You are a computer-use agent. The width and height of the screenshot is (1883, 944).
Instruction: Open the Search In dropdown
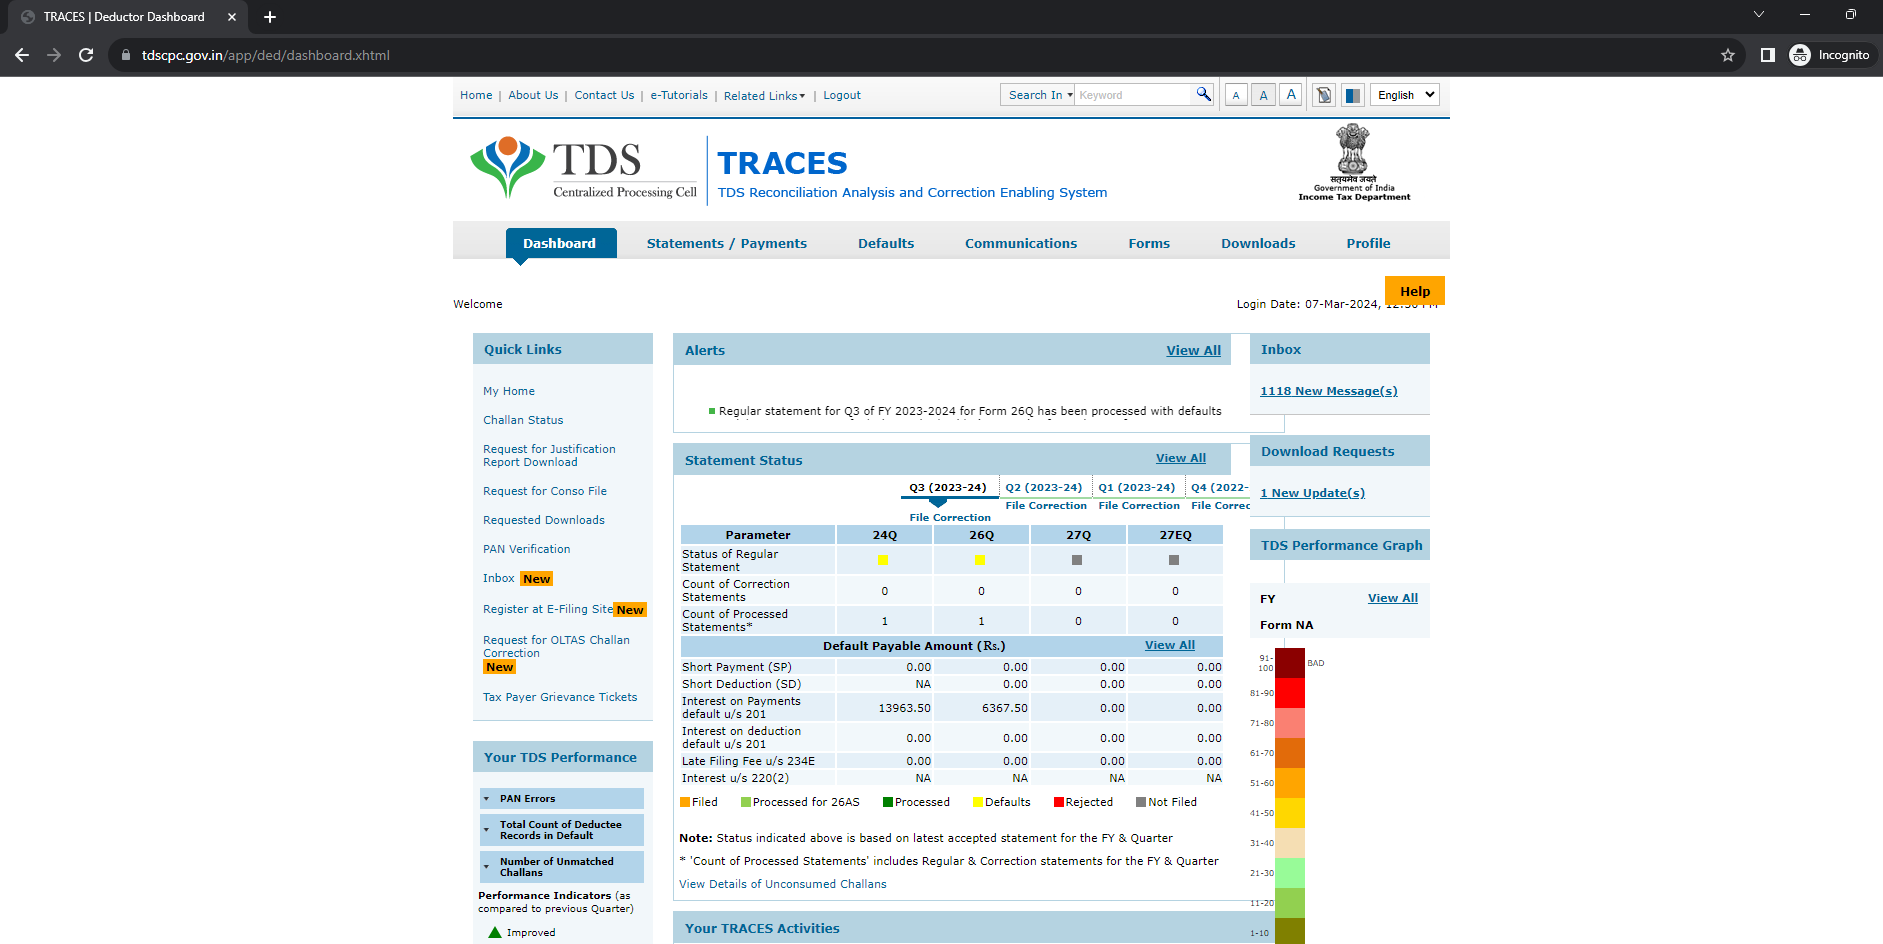point(1038,95)
